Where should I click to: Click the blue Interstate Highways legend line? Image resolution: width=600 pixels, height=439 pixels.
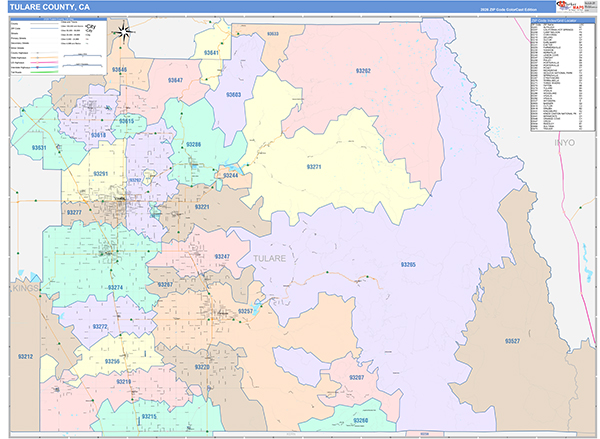point(45,67)
